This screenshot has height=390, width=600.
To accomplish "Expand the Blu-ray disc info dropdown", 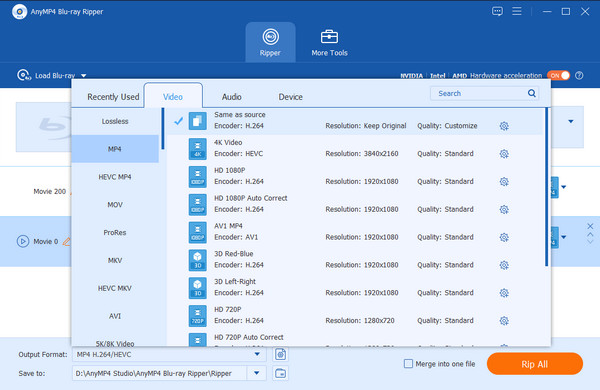I will [x=571, y=121].
